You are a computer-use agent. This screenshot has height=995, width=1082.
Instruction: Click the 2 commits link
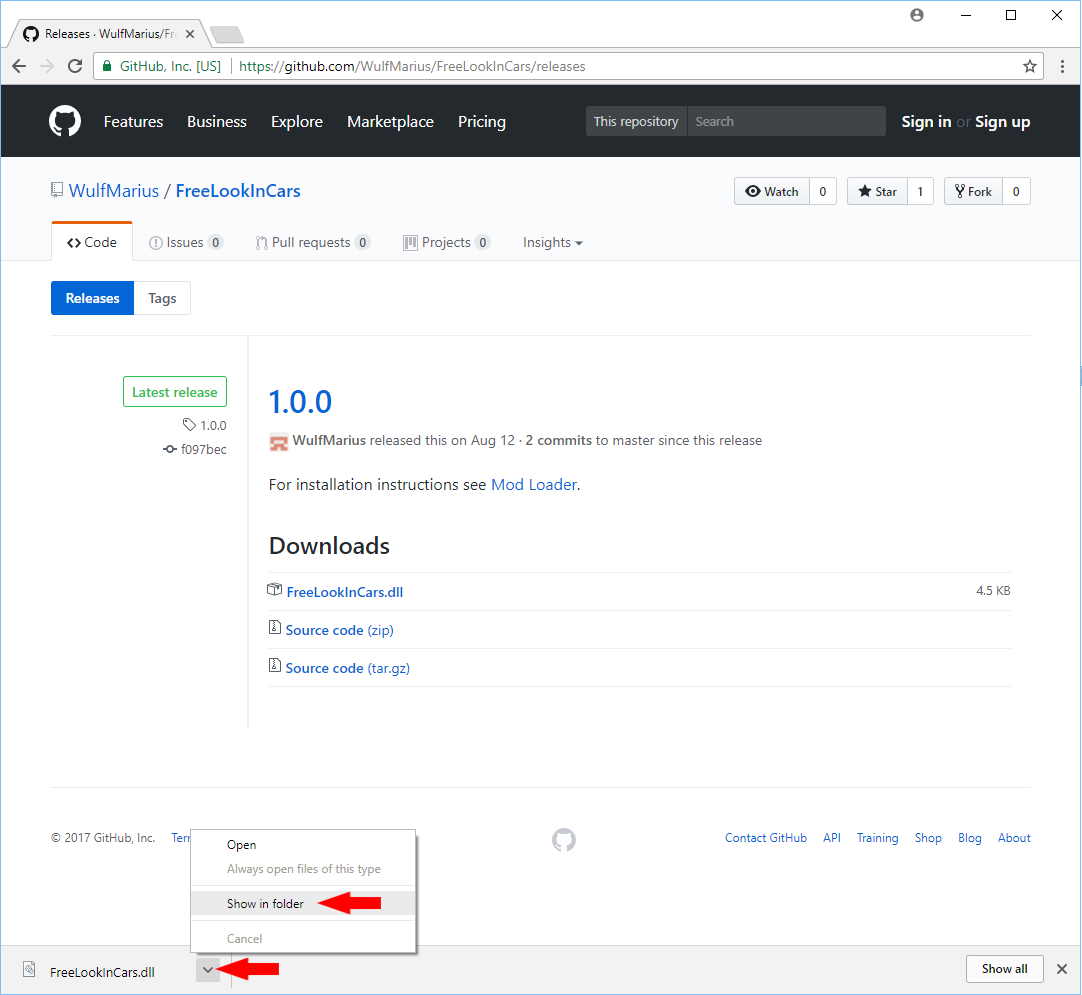pos(558,440)
